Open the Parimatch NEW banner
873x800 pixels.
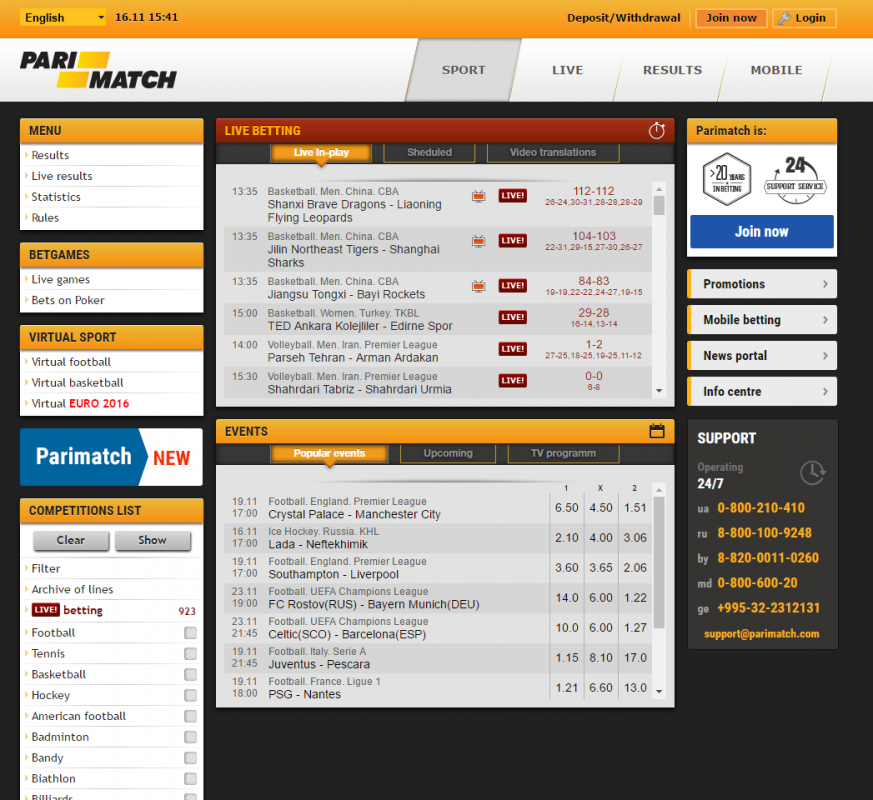(x=111, y=457)
